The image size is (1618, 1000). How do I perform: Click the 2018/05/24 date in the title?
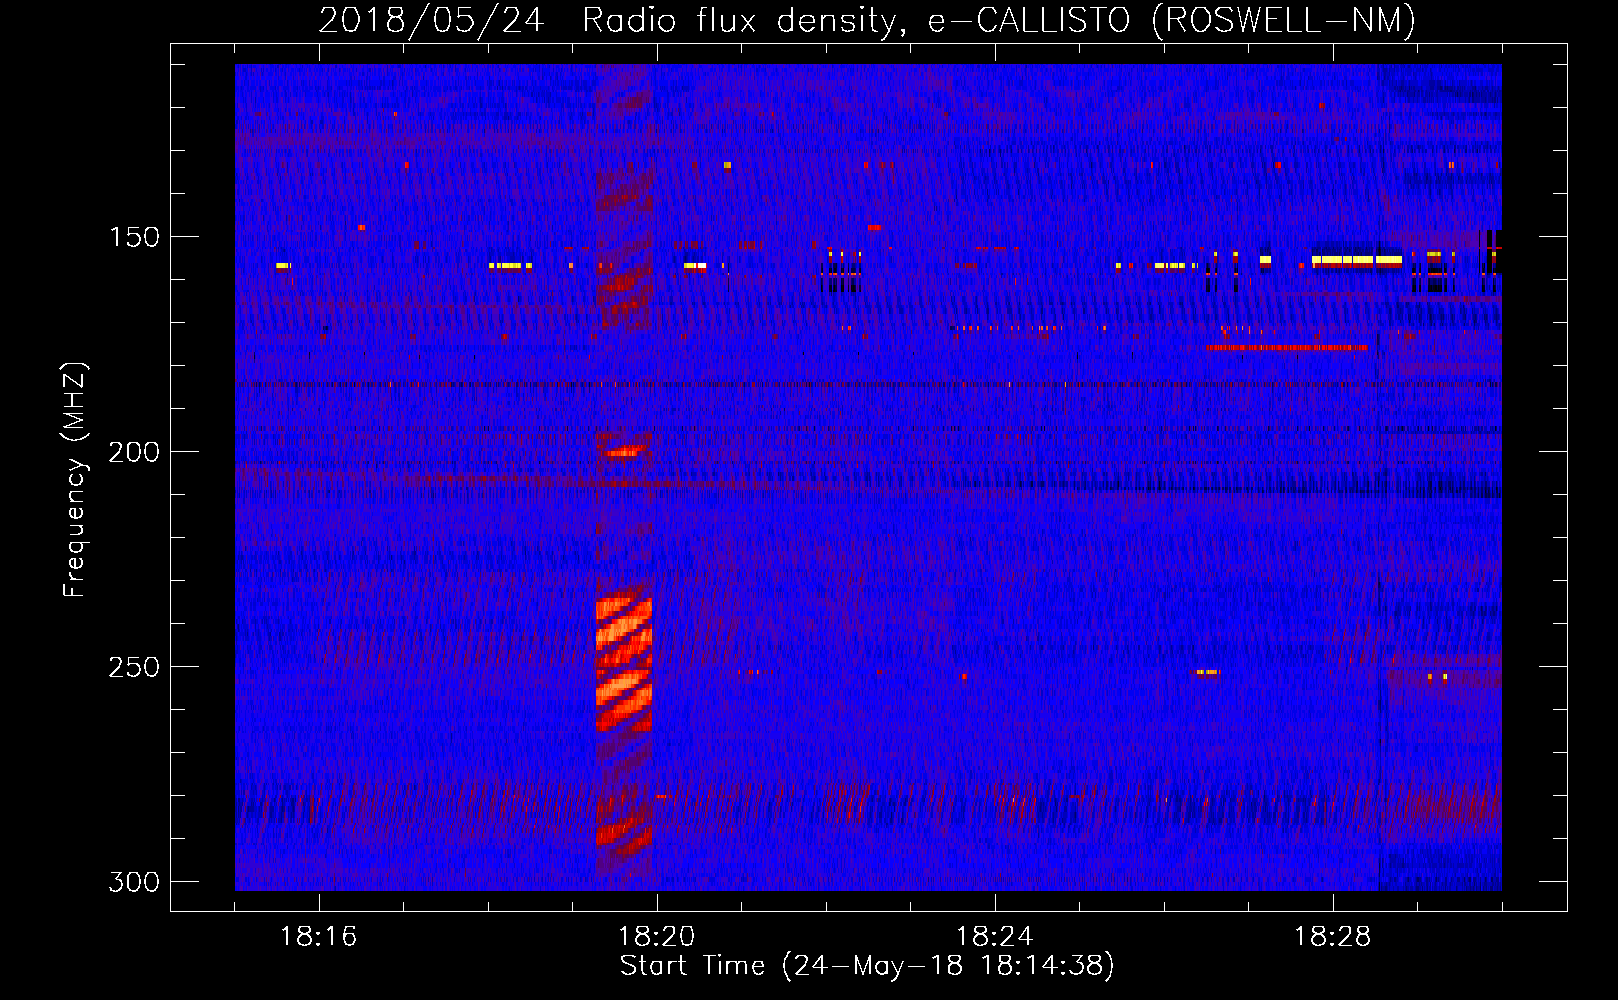tap(431, 20)
